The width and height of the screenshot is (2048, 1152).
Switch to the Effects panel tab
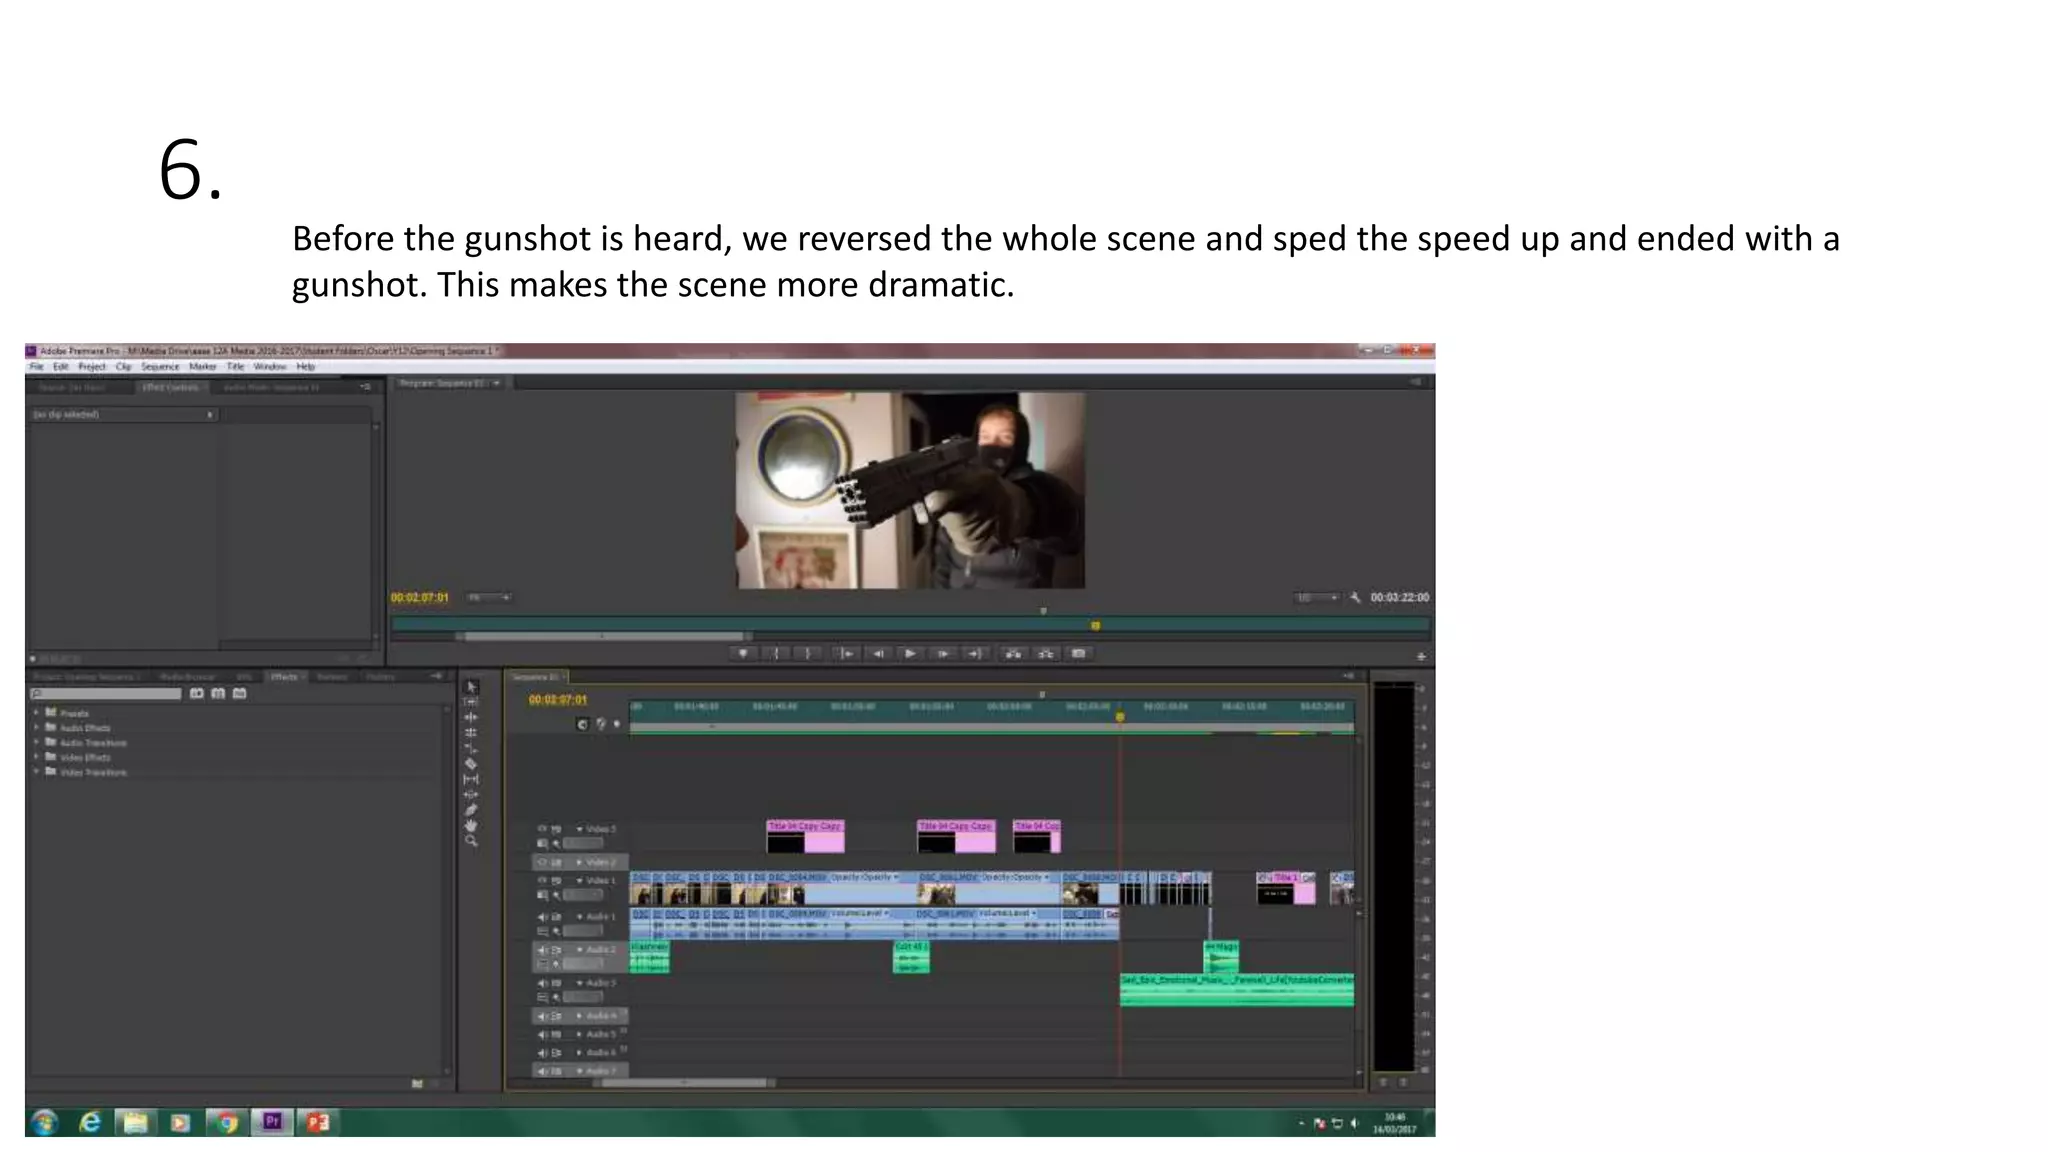(x=284, y=677)
